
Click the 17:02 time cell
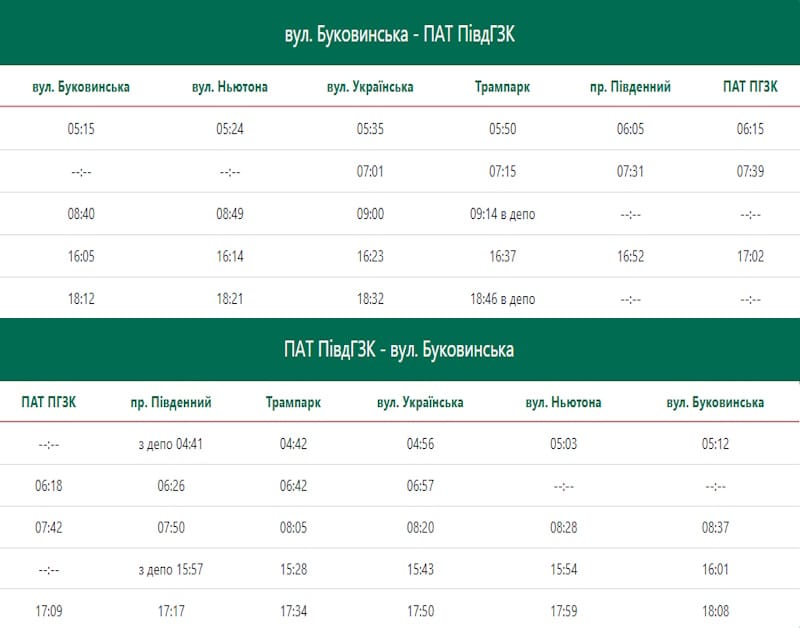[x=750, y=256]
